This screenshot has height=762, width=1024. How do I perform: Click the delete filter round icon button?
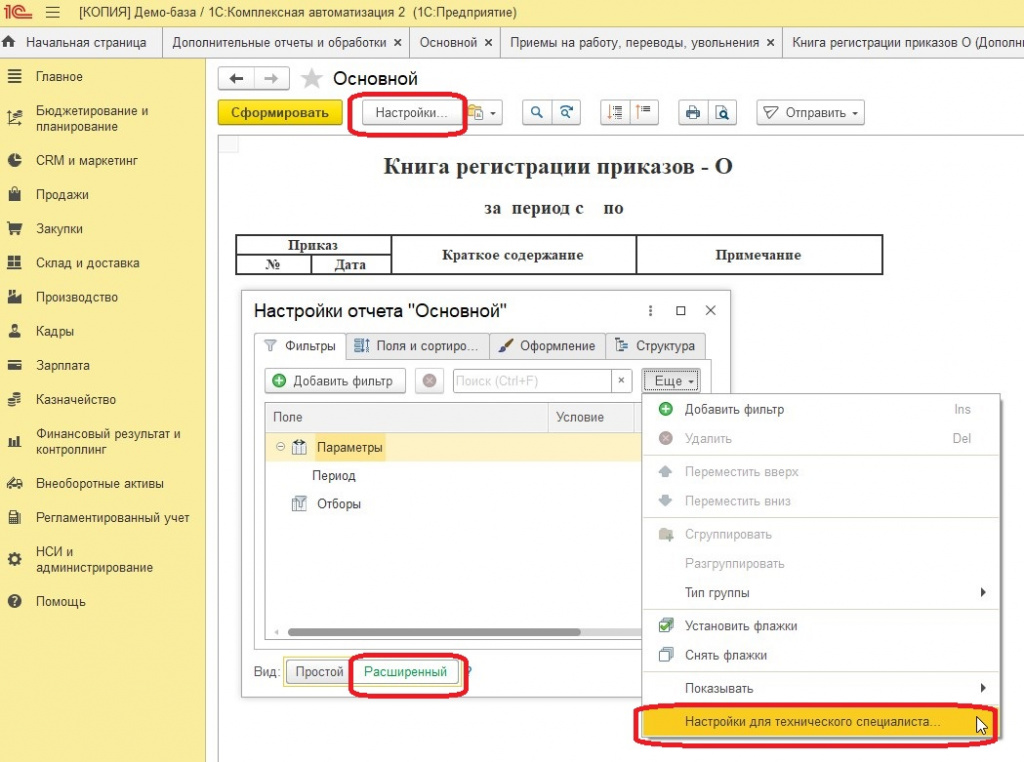[x=429, y=381]
